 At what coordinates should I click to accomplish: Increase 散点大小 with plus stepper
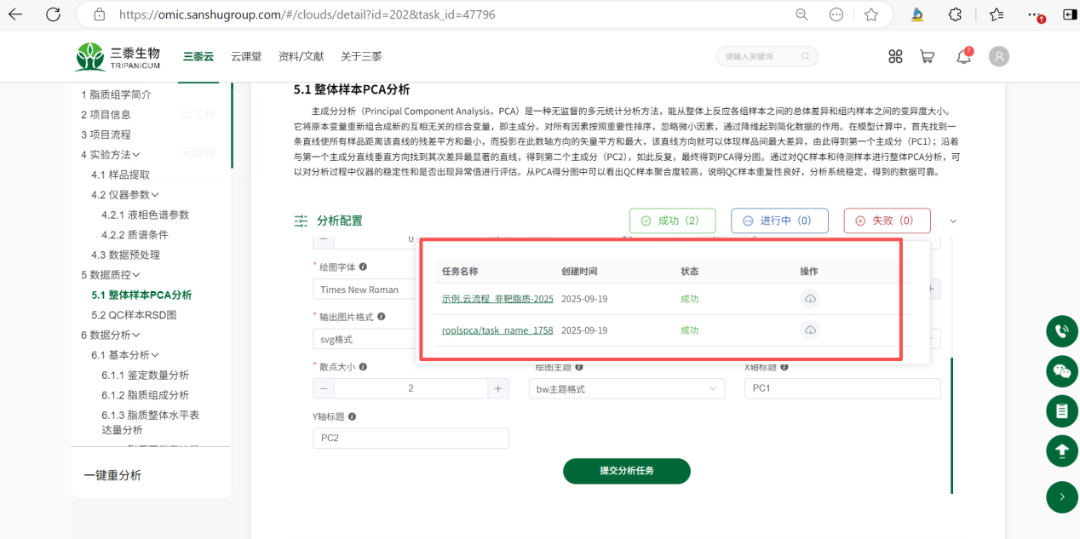click(x=497, y=389)
